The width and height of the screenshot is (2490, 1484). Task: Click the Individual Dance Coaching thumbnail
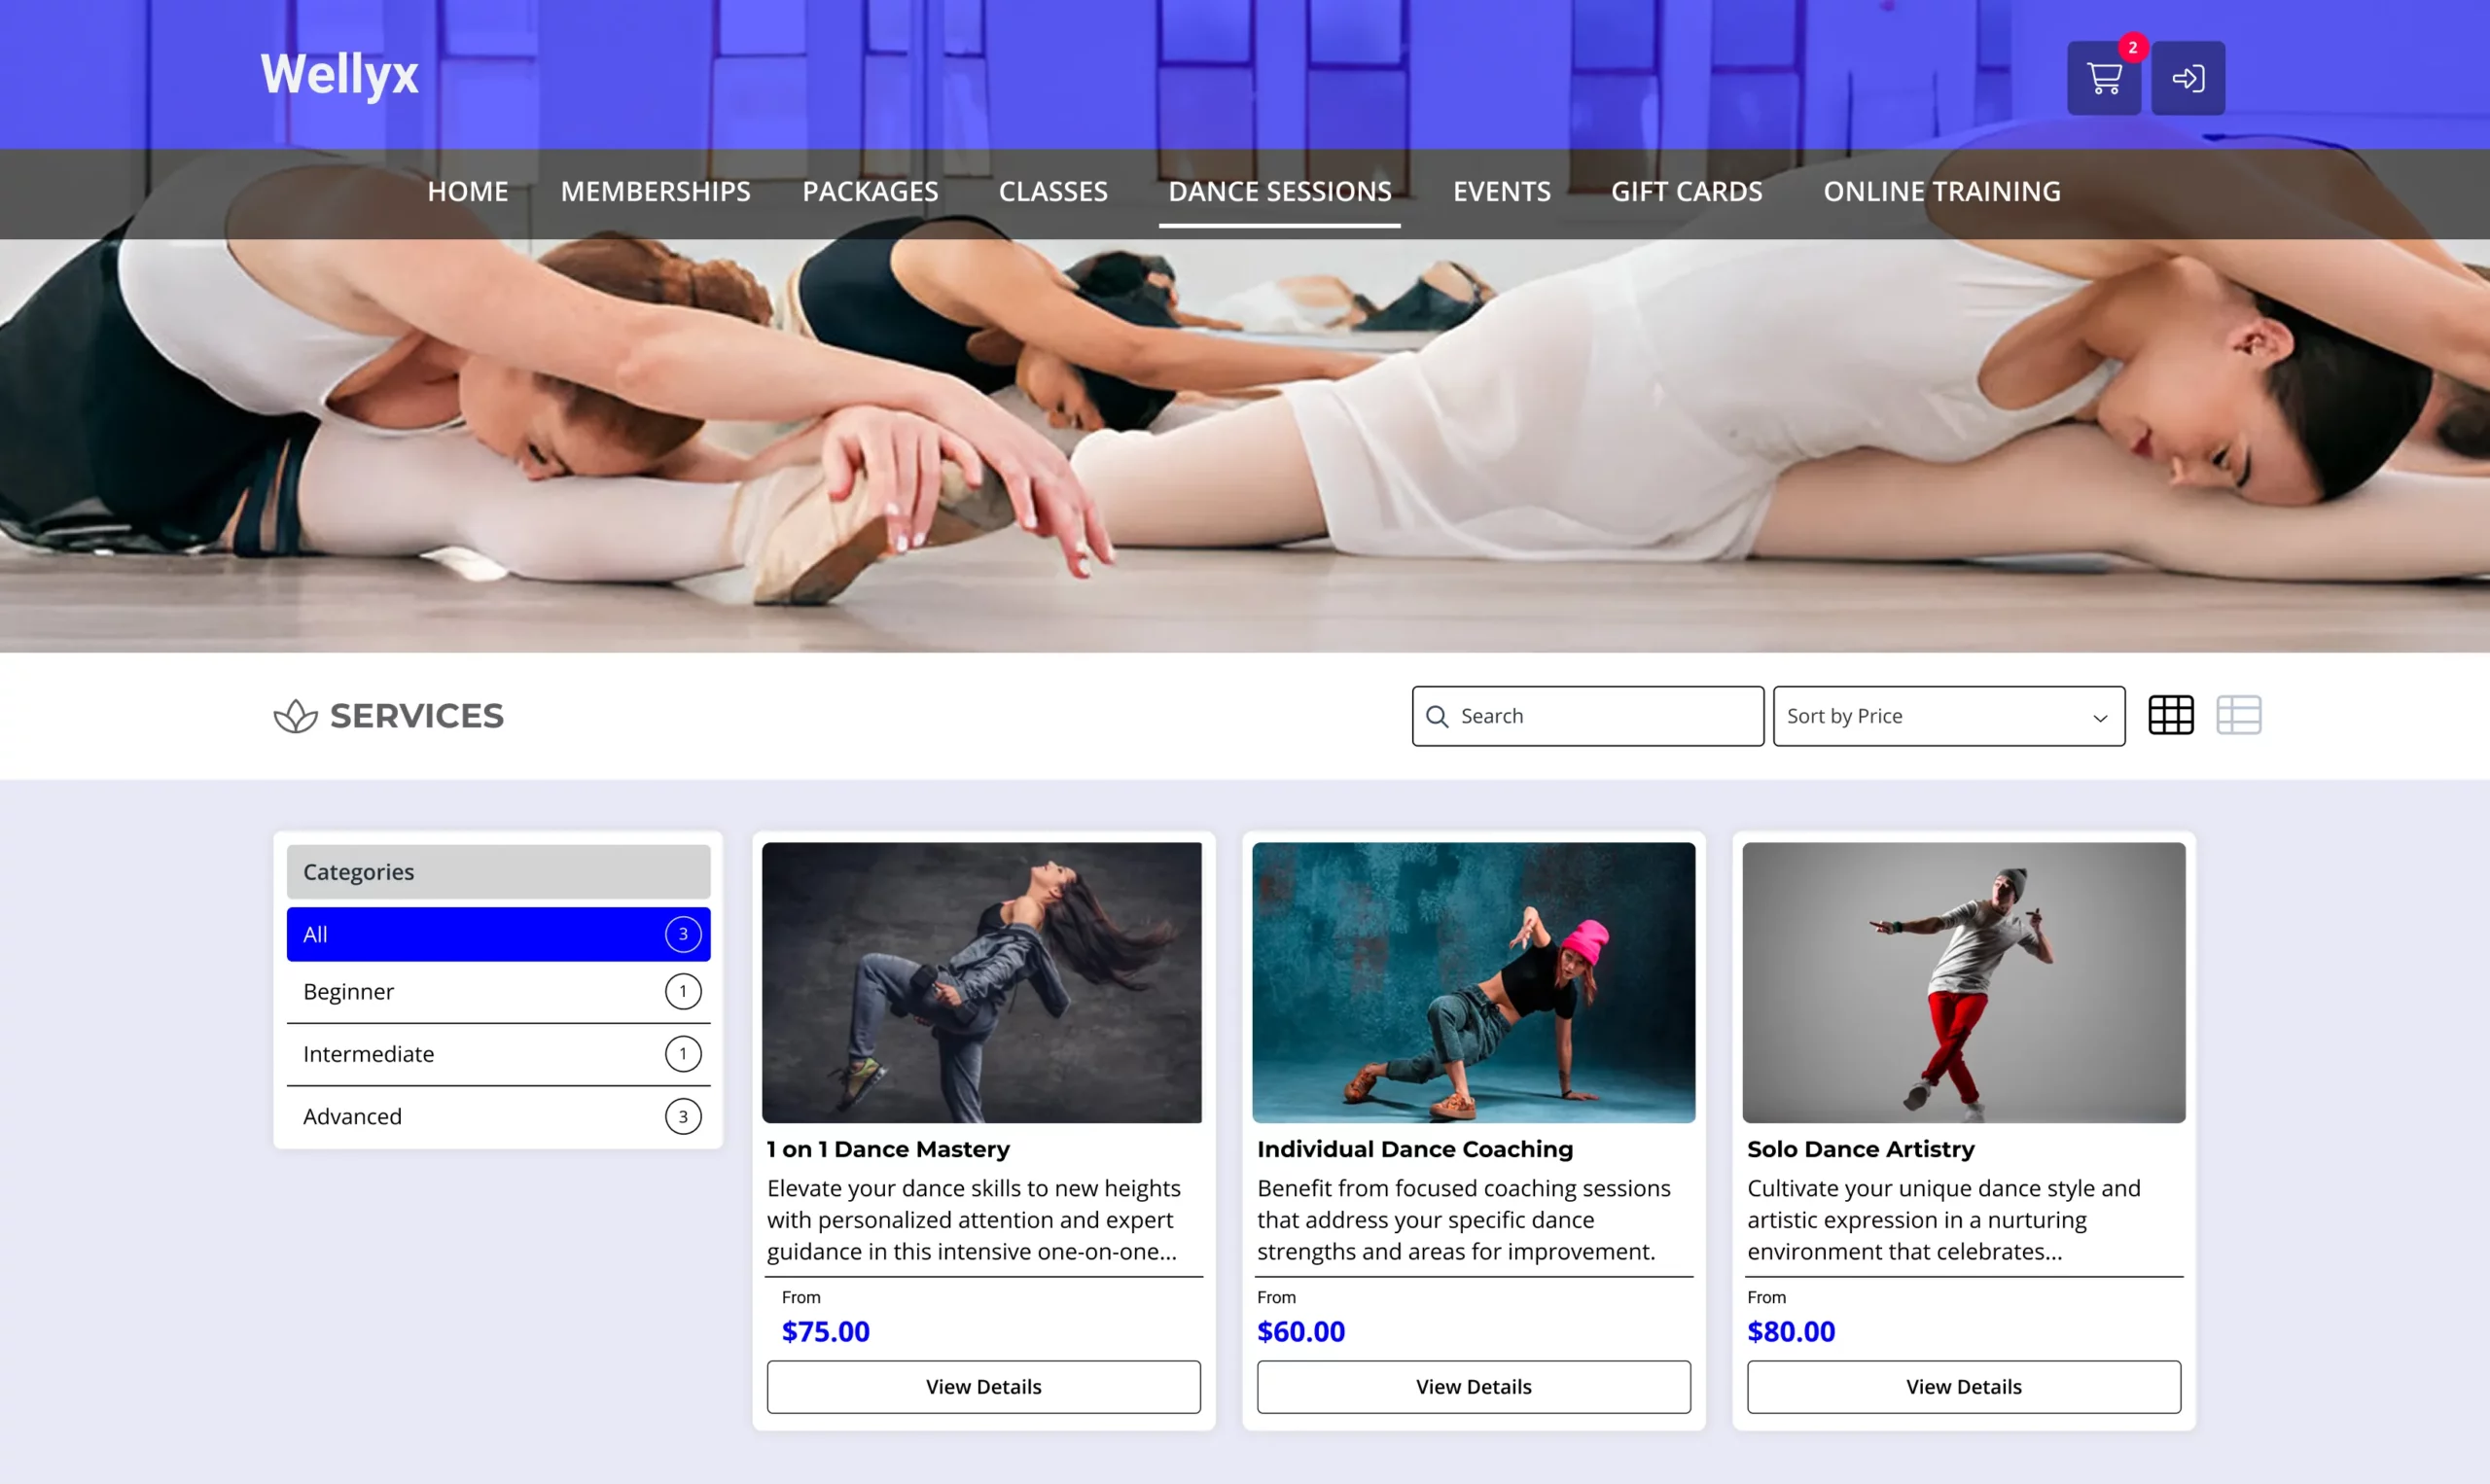tap(1473, 982)
